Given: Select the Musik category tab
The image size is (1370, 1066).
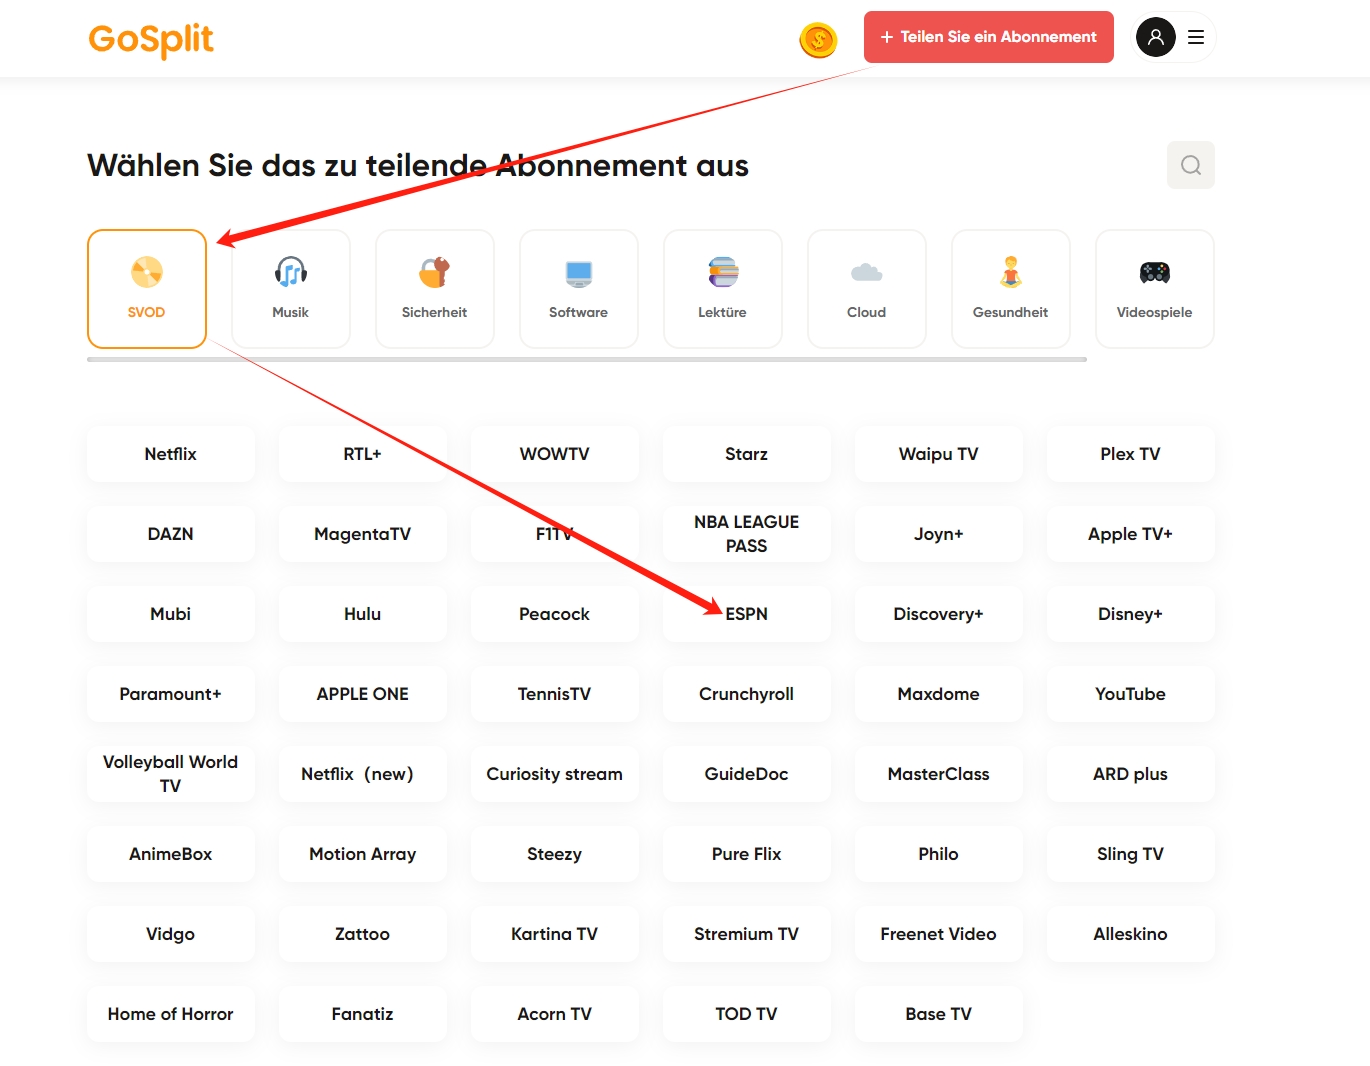Looking at the screenshot, I should point(291,289).
